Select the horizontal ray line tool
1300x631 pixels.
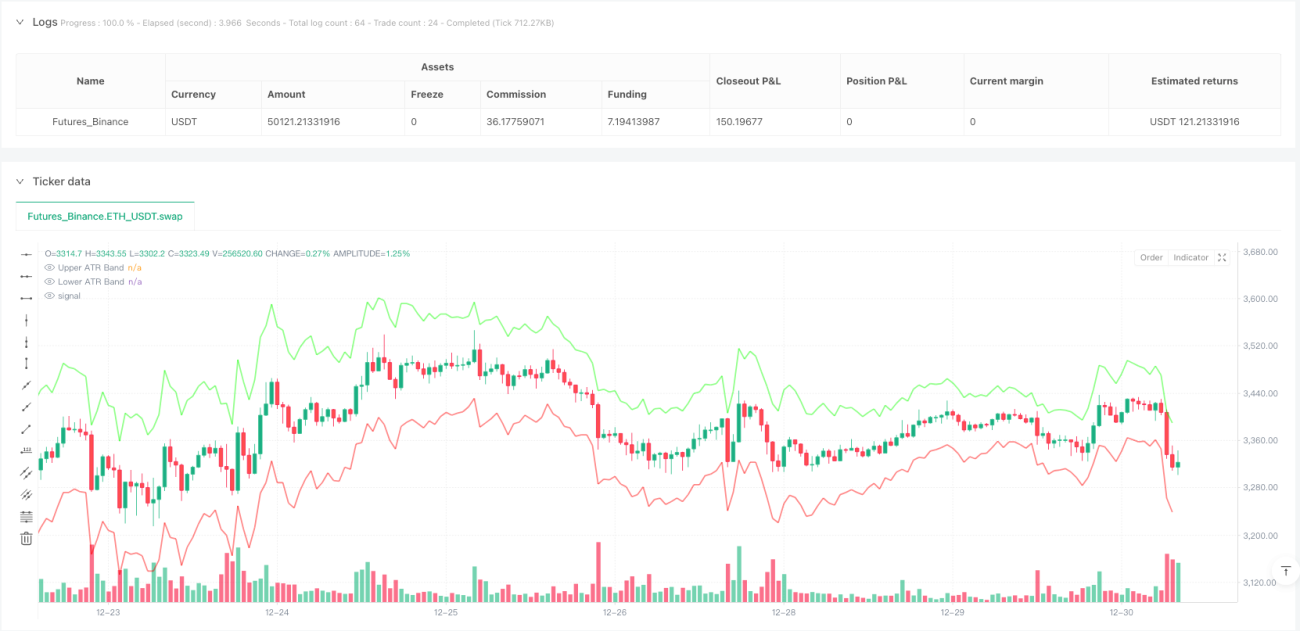click(26, 276)
